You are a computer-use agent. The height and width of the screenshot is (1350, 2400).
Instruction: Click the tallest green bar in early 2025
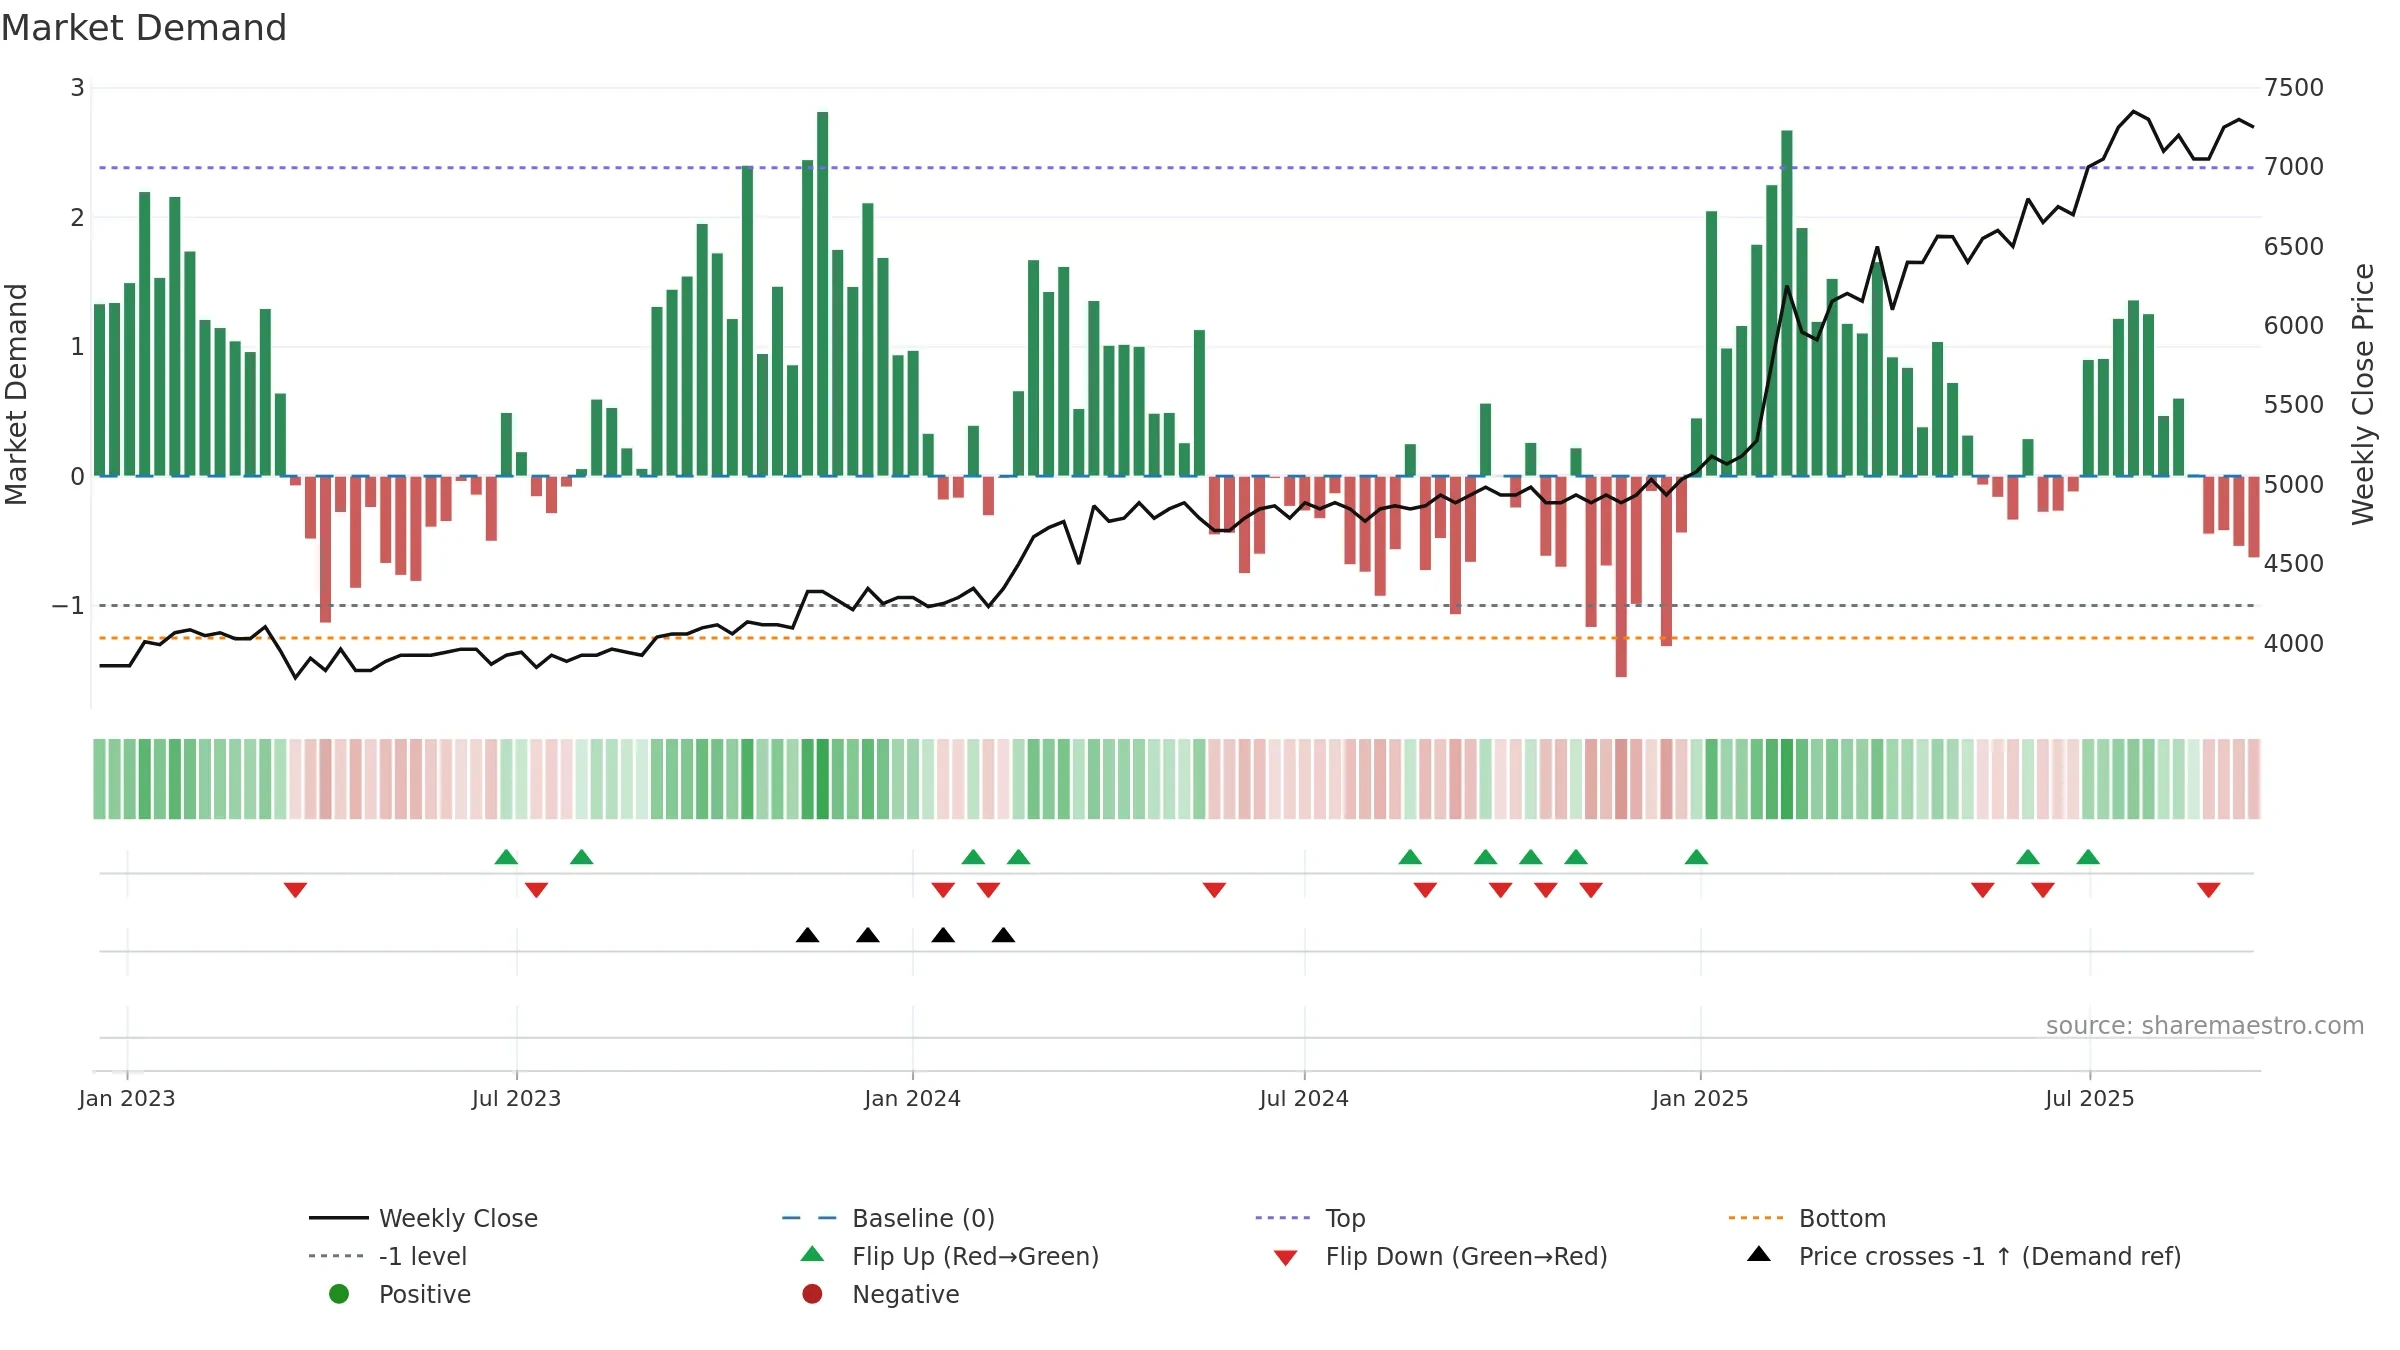(1787, 303)
